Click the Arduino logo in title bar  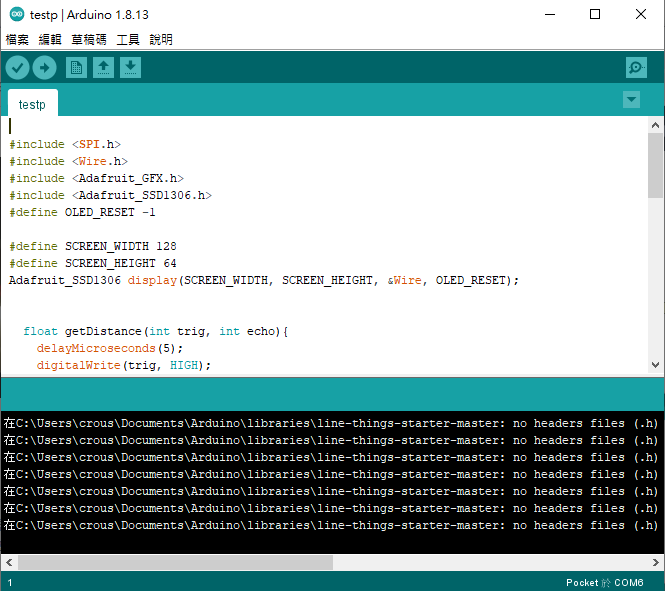click(17, 14)
